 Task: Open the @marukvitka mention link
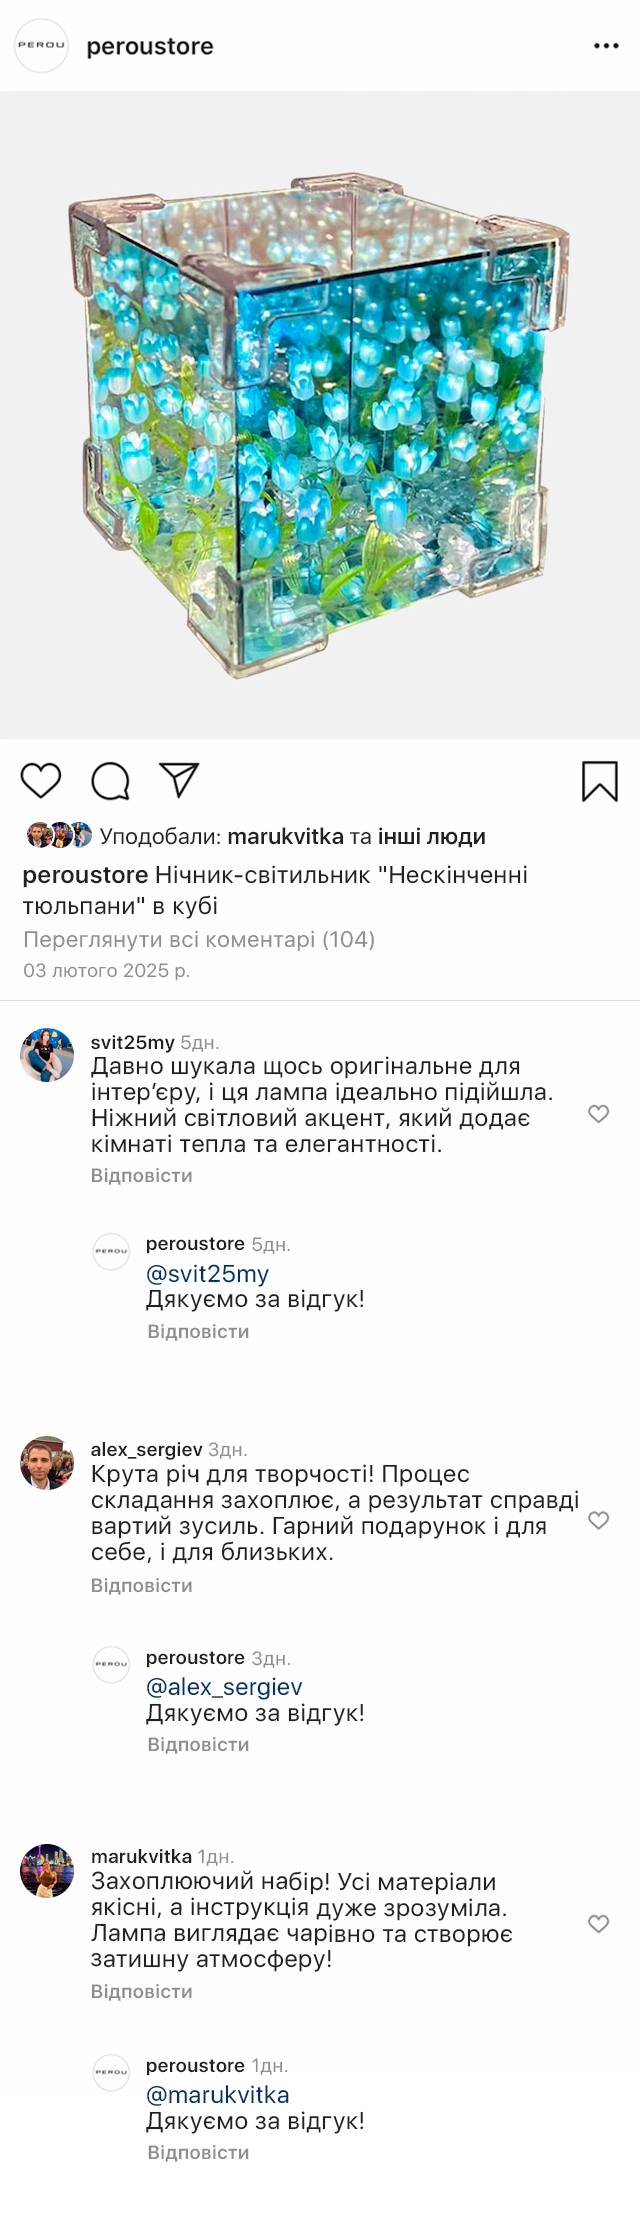click(217, 2094)
